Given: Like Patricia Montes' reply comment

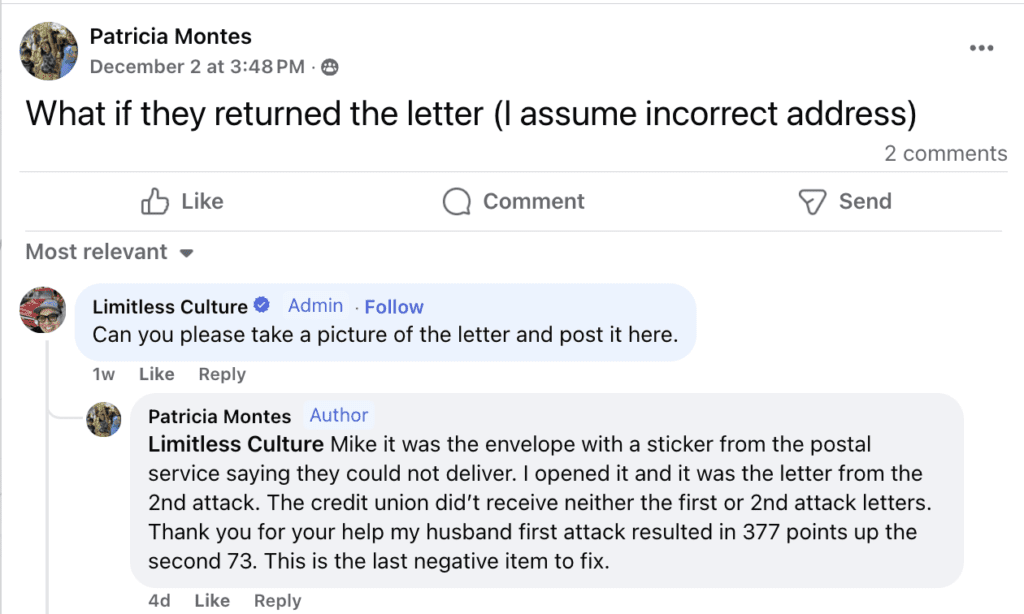Looking at the screenshot, I should [x=212, y=600].
